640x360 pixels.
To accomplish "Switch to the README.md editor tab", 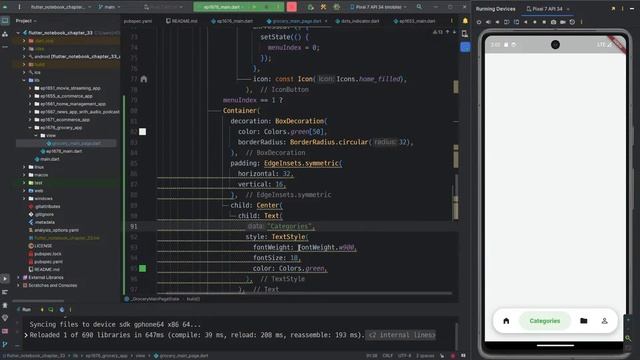I will pos(182,21).
